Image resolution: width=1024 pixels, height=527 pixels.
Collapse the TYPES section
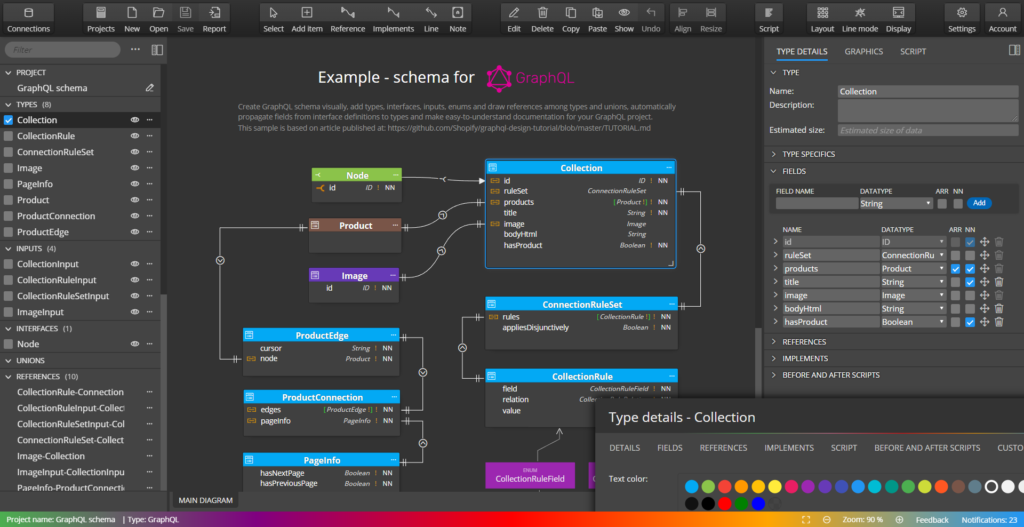(x=8, y=104)
